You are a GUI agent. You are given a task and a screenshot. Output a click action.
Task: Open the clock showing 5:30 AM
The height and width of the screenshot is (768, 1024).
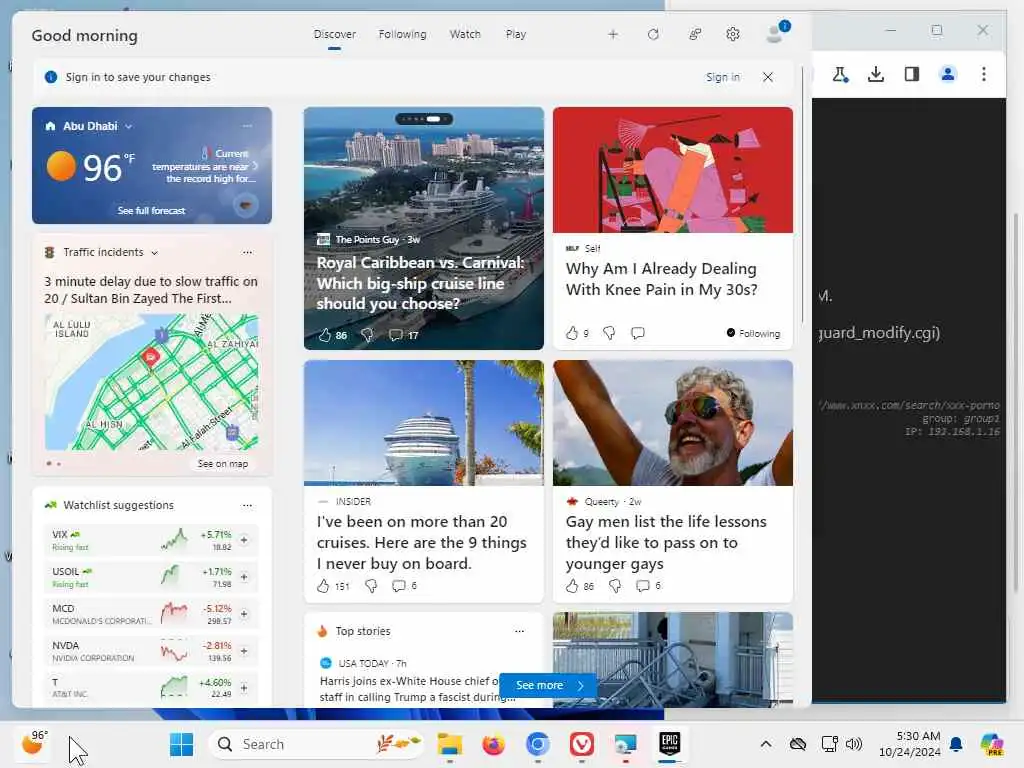pos(910,744)
